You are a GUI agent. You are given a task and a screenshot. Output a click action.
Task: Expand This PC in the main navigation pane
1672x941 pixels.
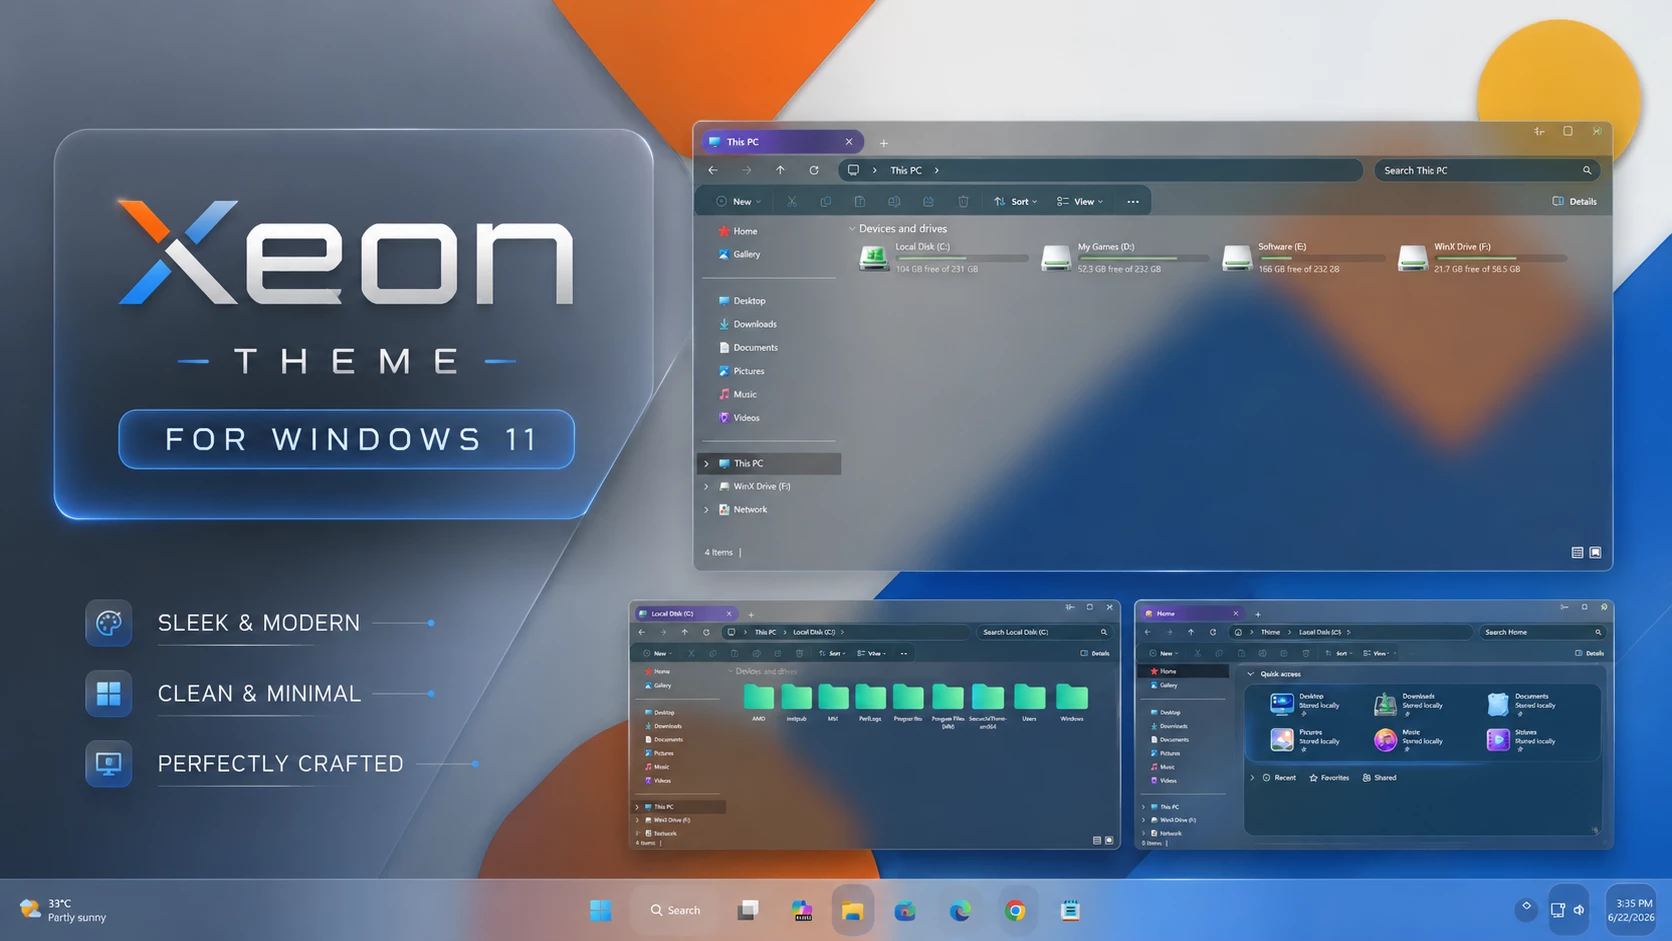point(706,463)
